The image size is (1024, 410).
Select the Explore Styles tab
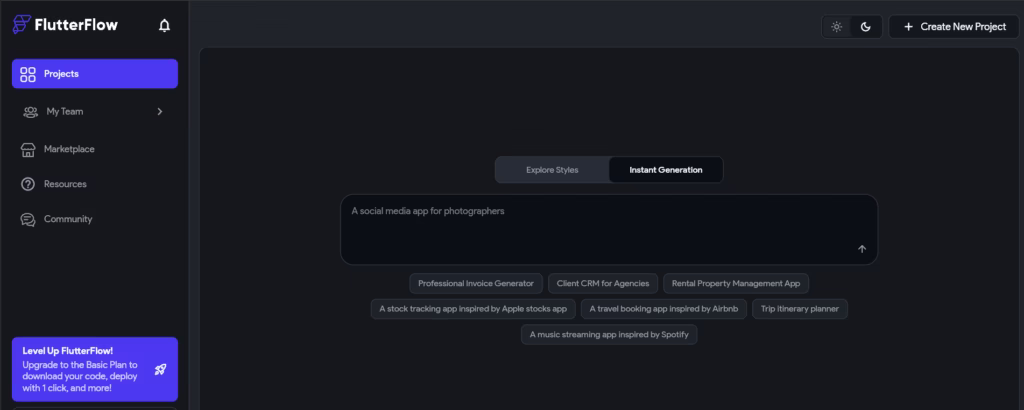coord(552,170)
